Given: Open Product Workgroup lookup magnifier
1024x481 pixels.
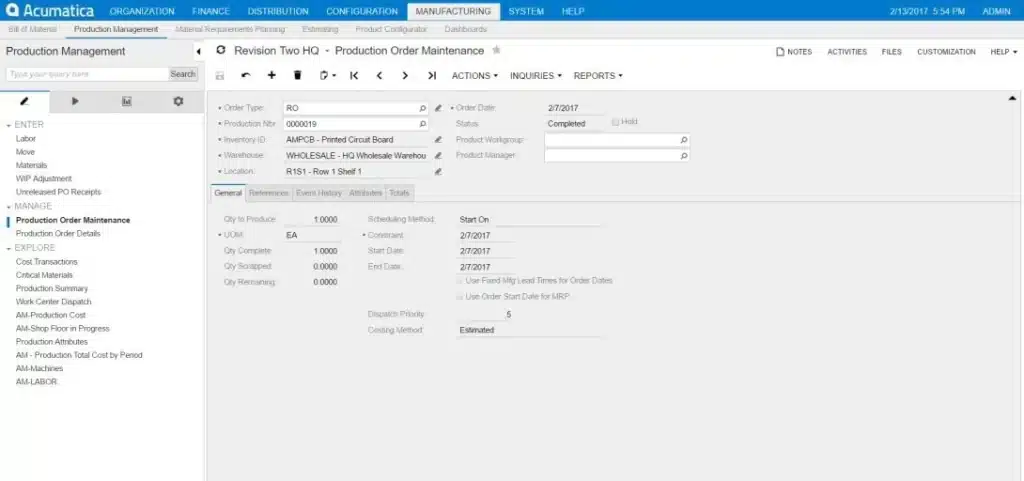Looking at the screenshot, I should [x=684, y=140].
